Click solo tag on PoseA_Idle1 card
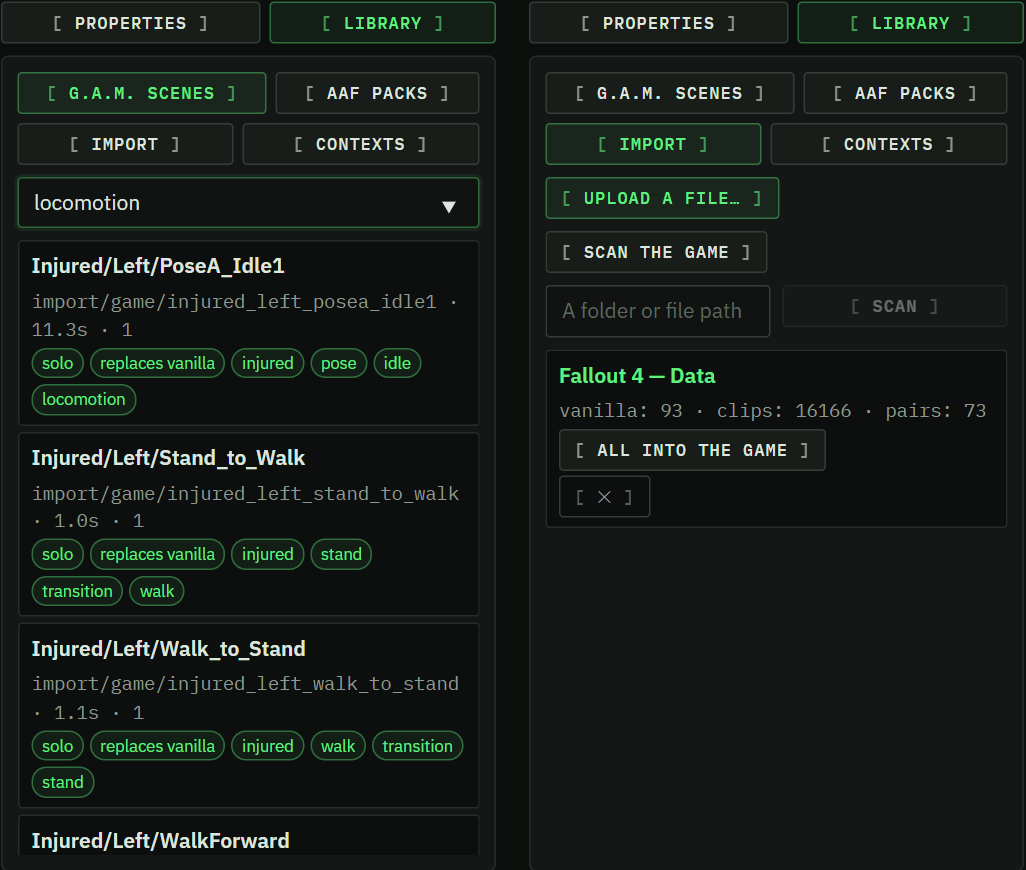This screenshot has width=1026, height=870. [58, 363]
